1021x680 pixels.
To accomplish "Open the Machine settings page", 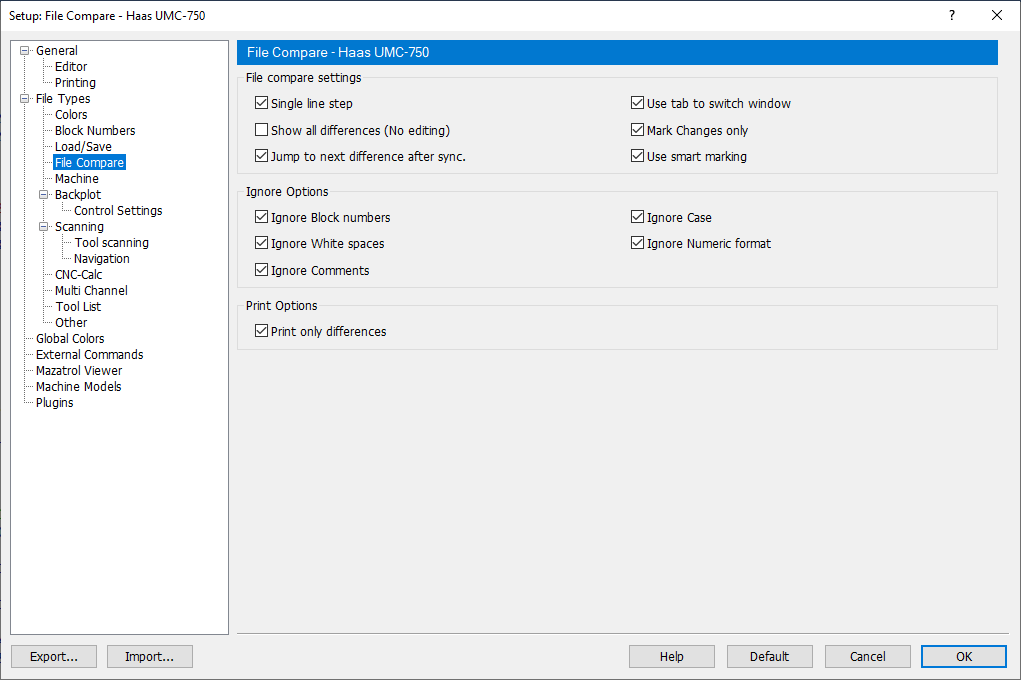I will coord(75,178).
